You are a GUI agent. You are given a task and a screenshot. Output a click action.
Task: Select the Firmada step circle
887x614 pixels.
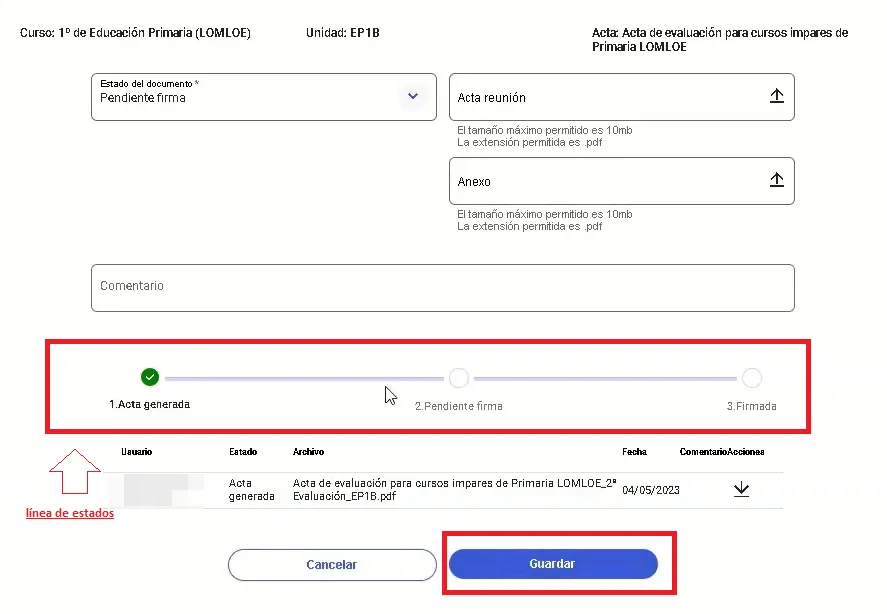(752, 377)
